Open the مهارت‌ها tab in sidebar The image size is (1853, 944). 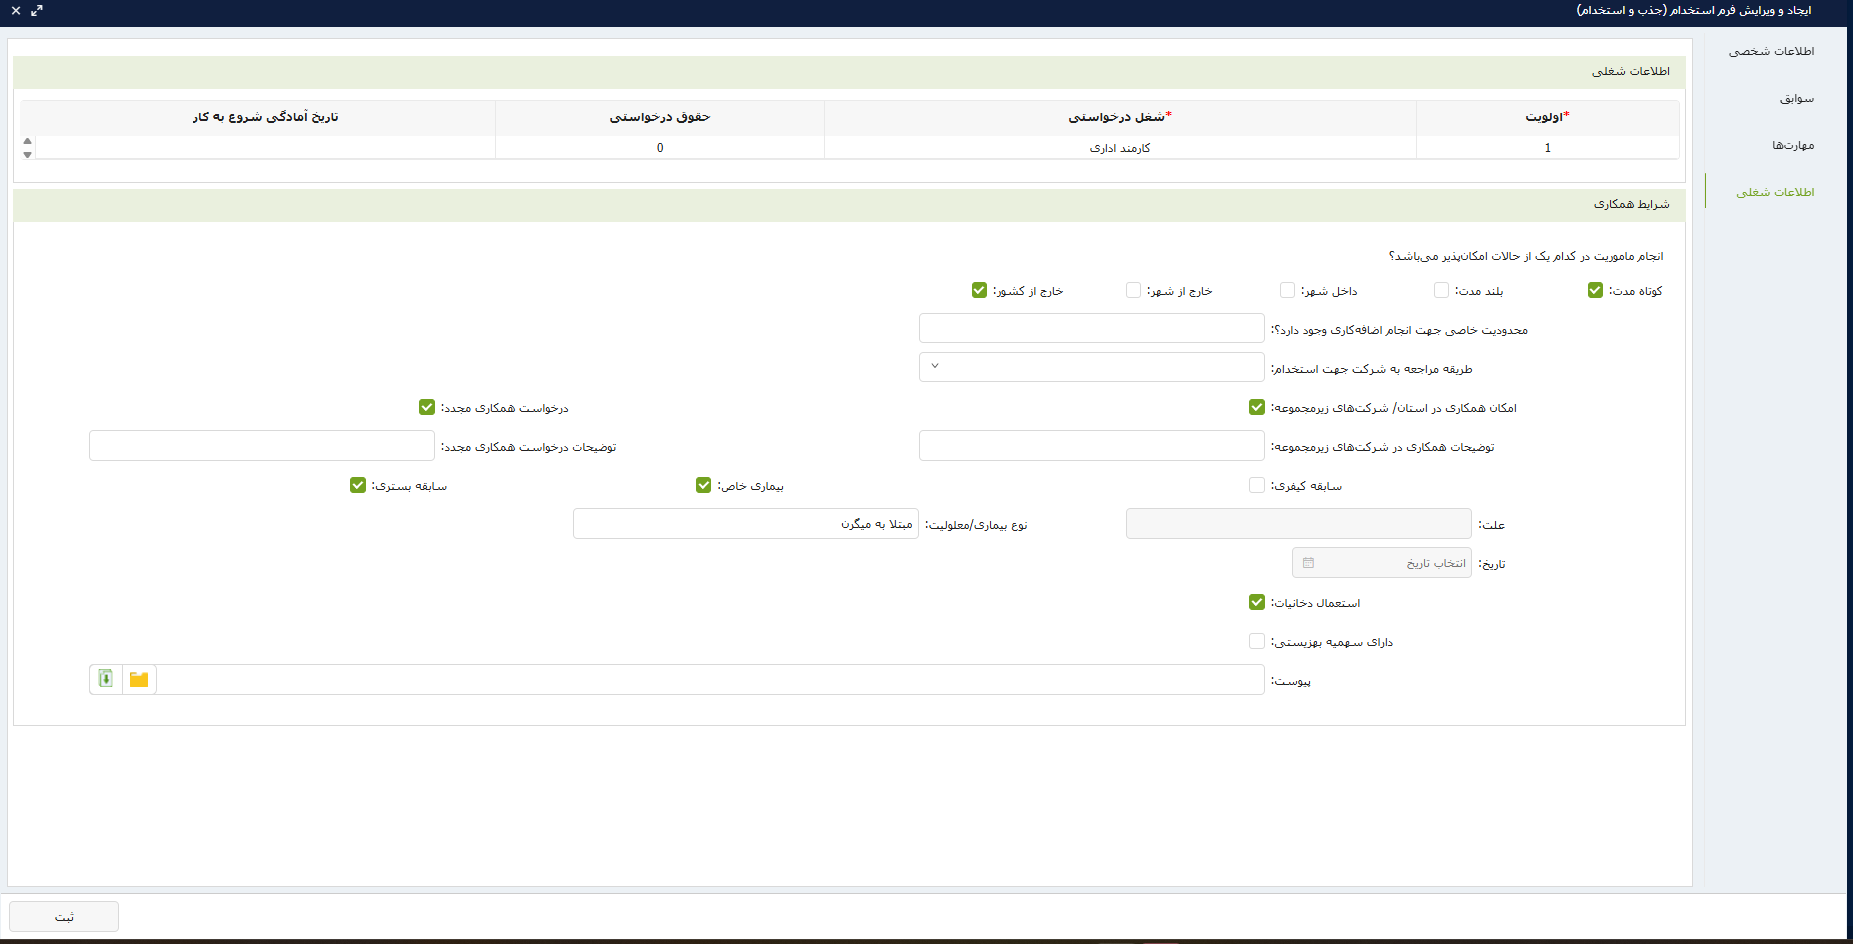[1792, 145]
